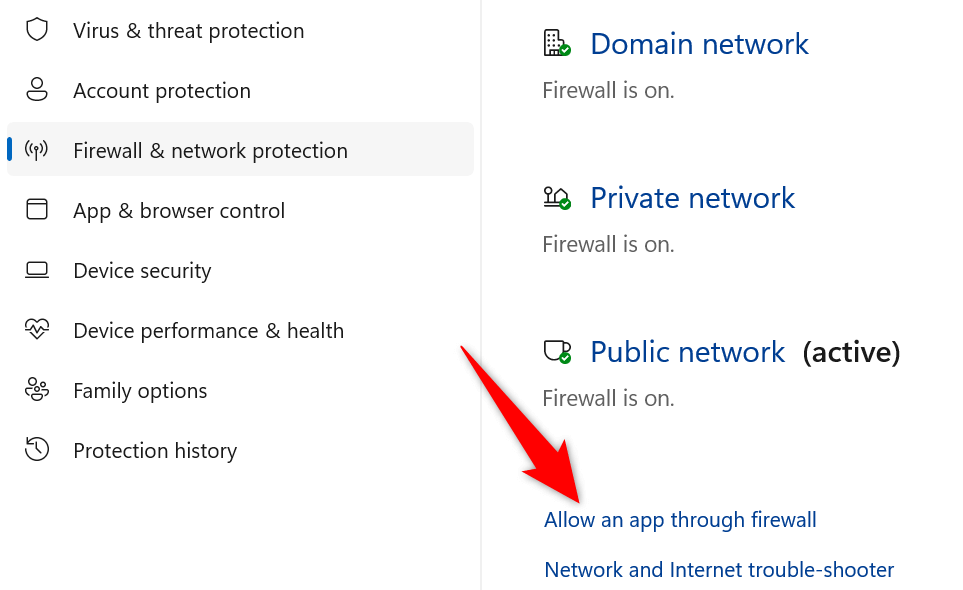The width and height of the screenshot is (963, 590).
Task: Click the App & browser control icon
Action: pos(37,210)
